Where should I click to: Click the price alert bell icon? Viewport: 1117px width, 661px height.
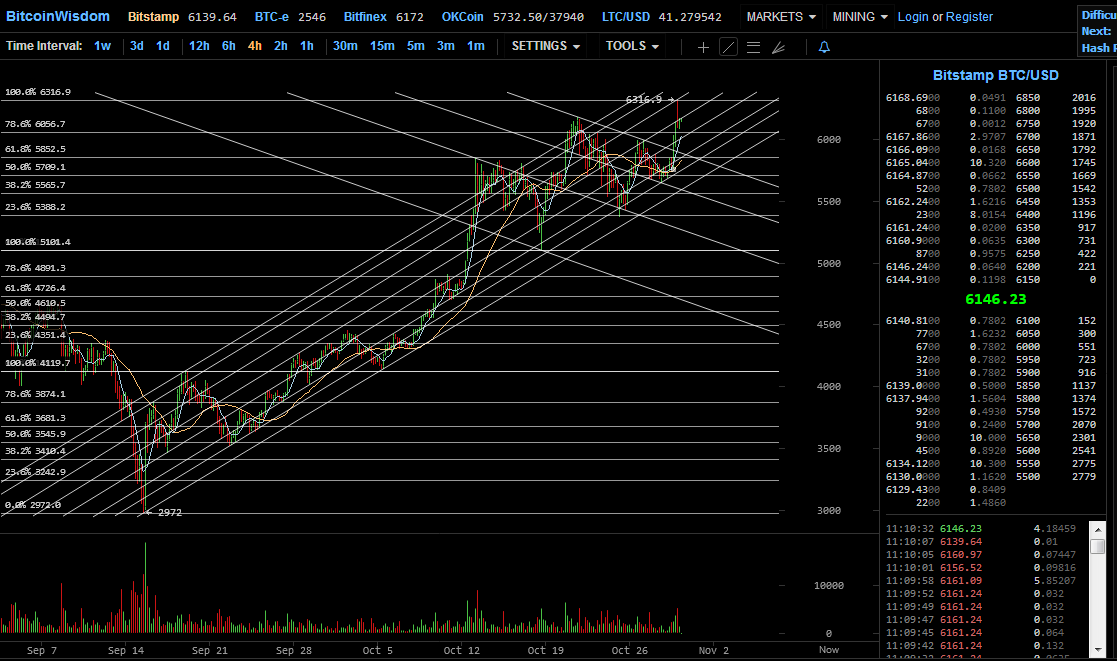[824, 47]
